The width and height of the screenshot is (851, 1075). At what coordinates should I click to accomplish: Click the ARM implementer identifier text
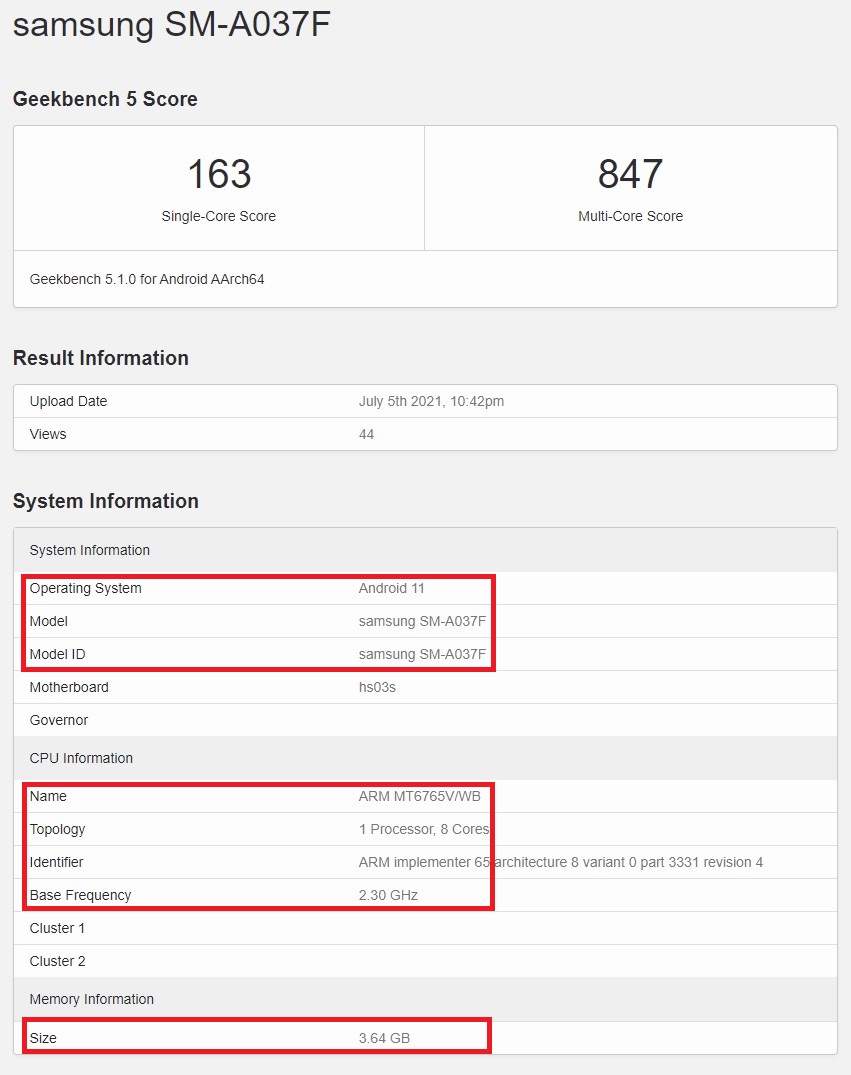560,862
